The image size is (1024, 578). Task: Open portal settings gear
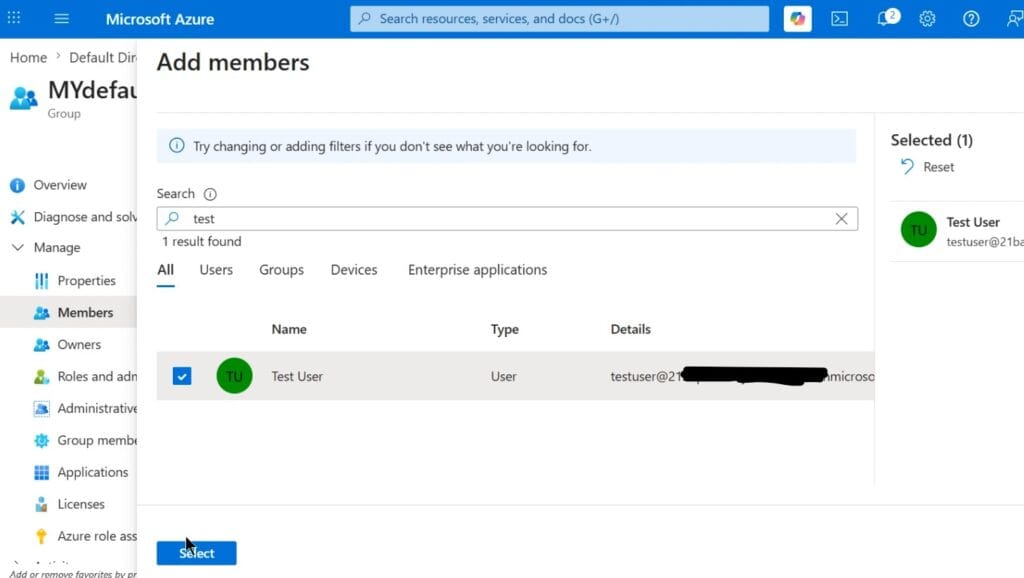[927, 18]
